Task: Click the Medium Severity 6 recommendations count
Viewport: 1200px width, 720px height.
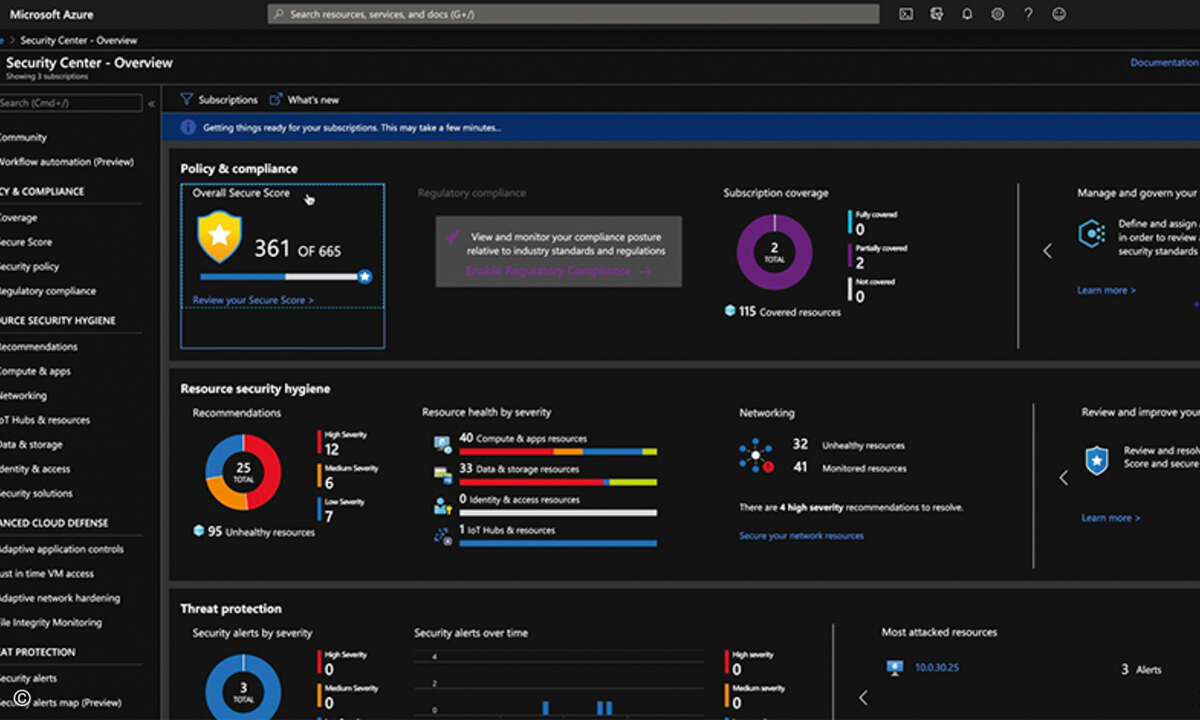Action: (x=329, y=484)
